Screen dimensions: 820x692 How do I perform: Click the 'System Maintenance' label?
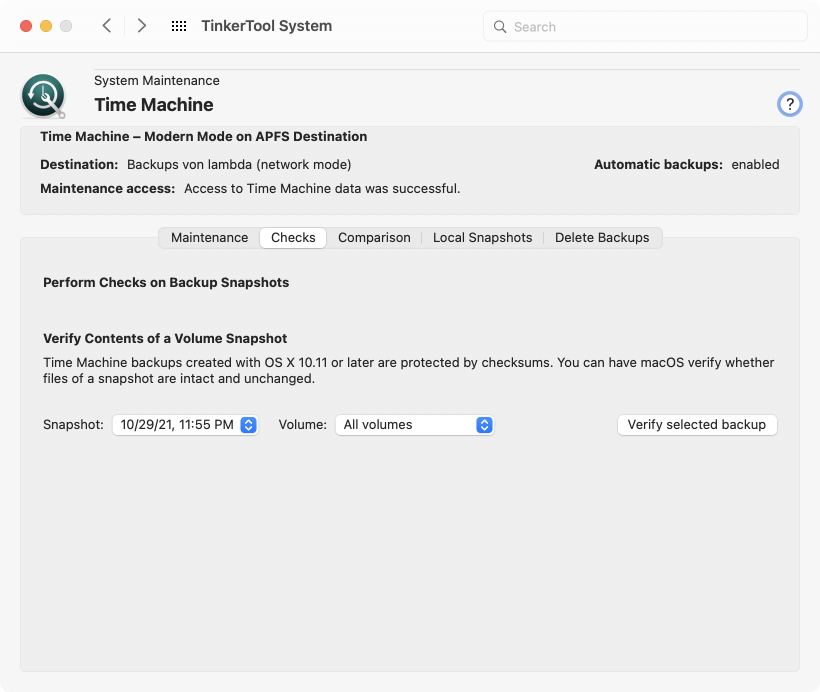pos(157,81)
